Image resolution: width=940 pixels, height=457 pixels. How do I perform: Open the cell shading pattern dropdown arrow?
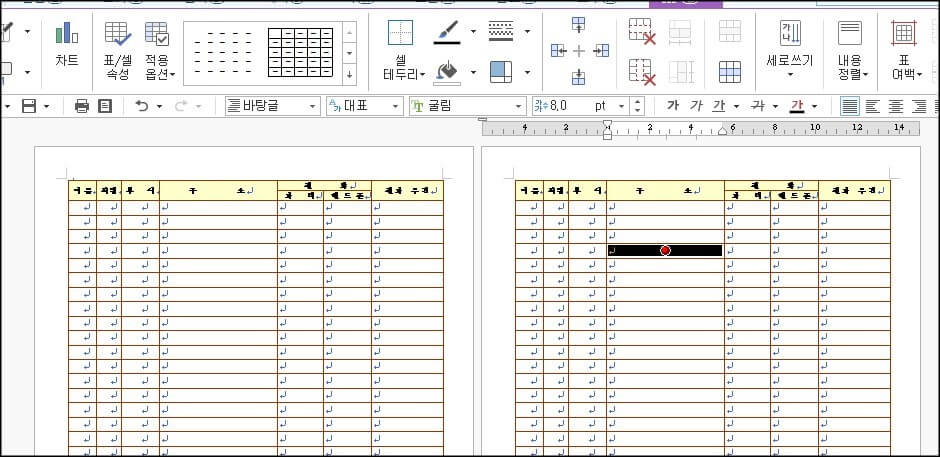(527, 73)
